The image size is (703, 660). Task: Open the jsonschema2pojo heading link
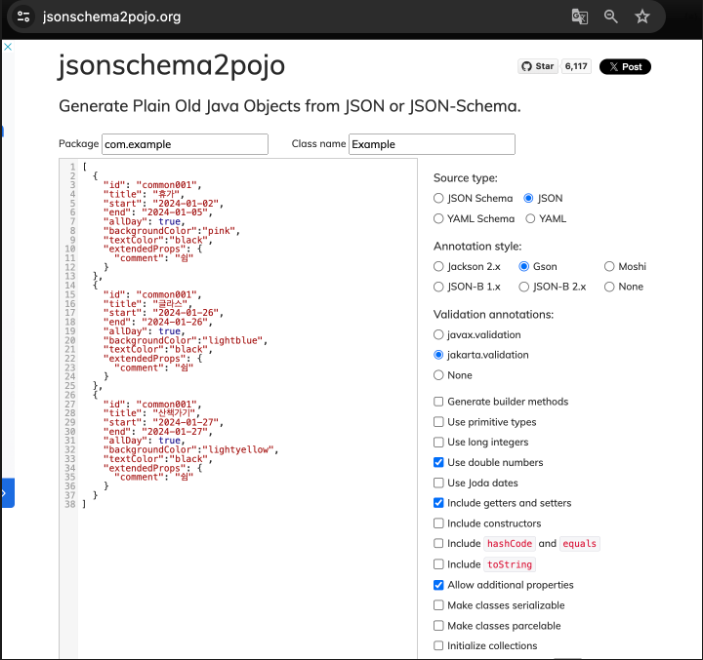pos(171,65)
